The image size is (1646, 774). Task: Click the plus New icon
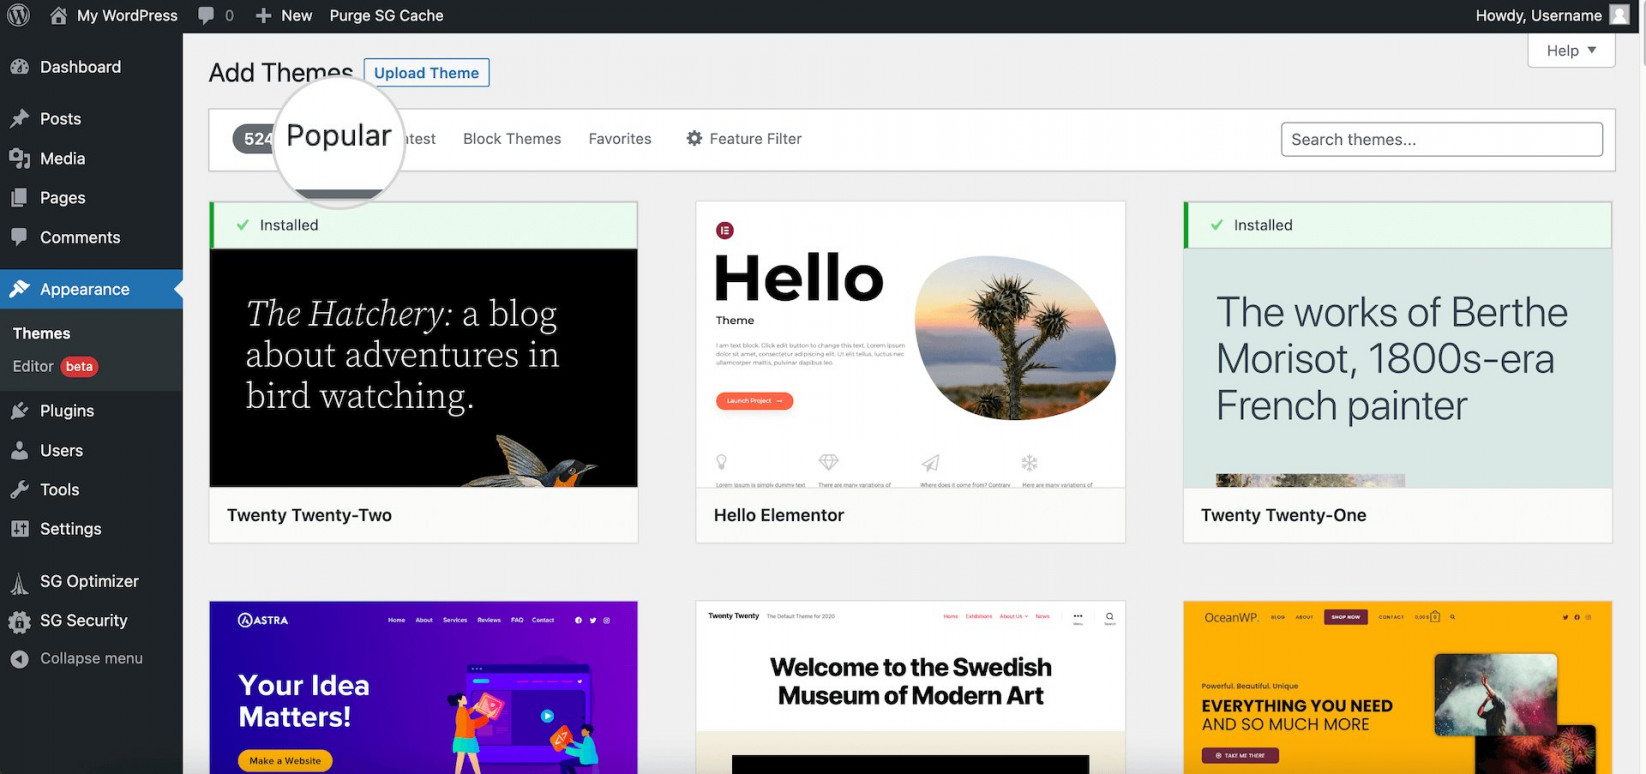tap(263, 16)
